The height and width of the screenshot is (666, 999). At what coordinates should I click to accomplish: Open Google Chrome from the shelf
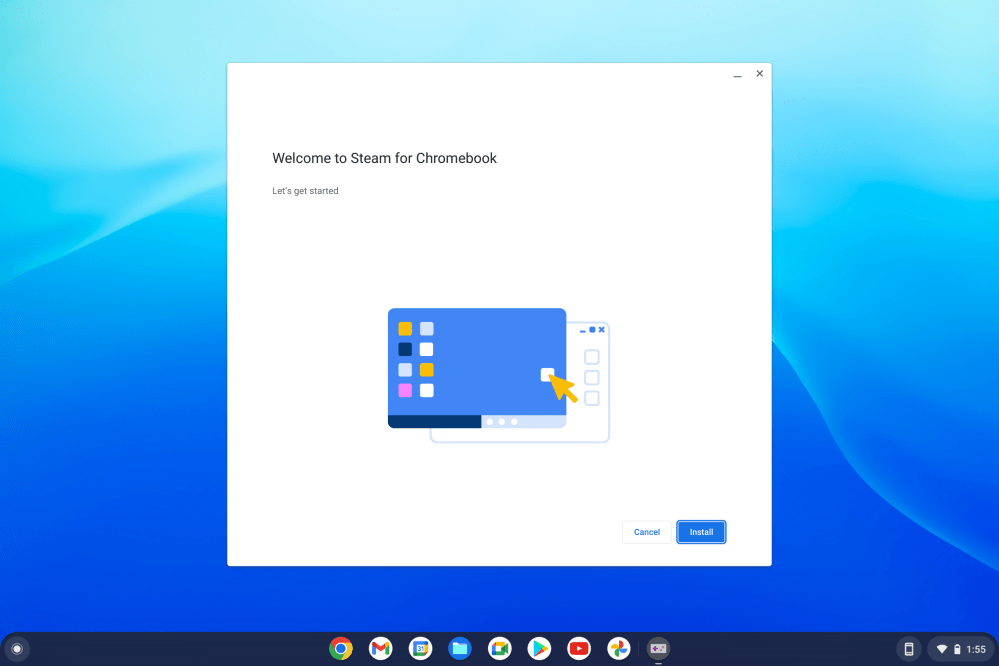(x=341, y=649)
